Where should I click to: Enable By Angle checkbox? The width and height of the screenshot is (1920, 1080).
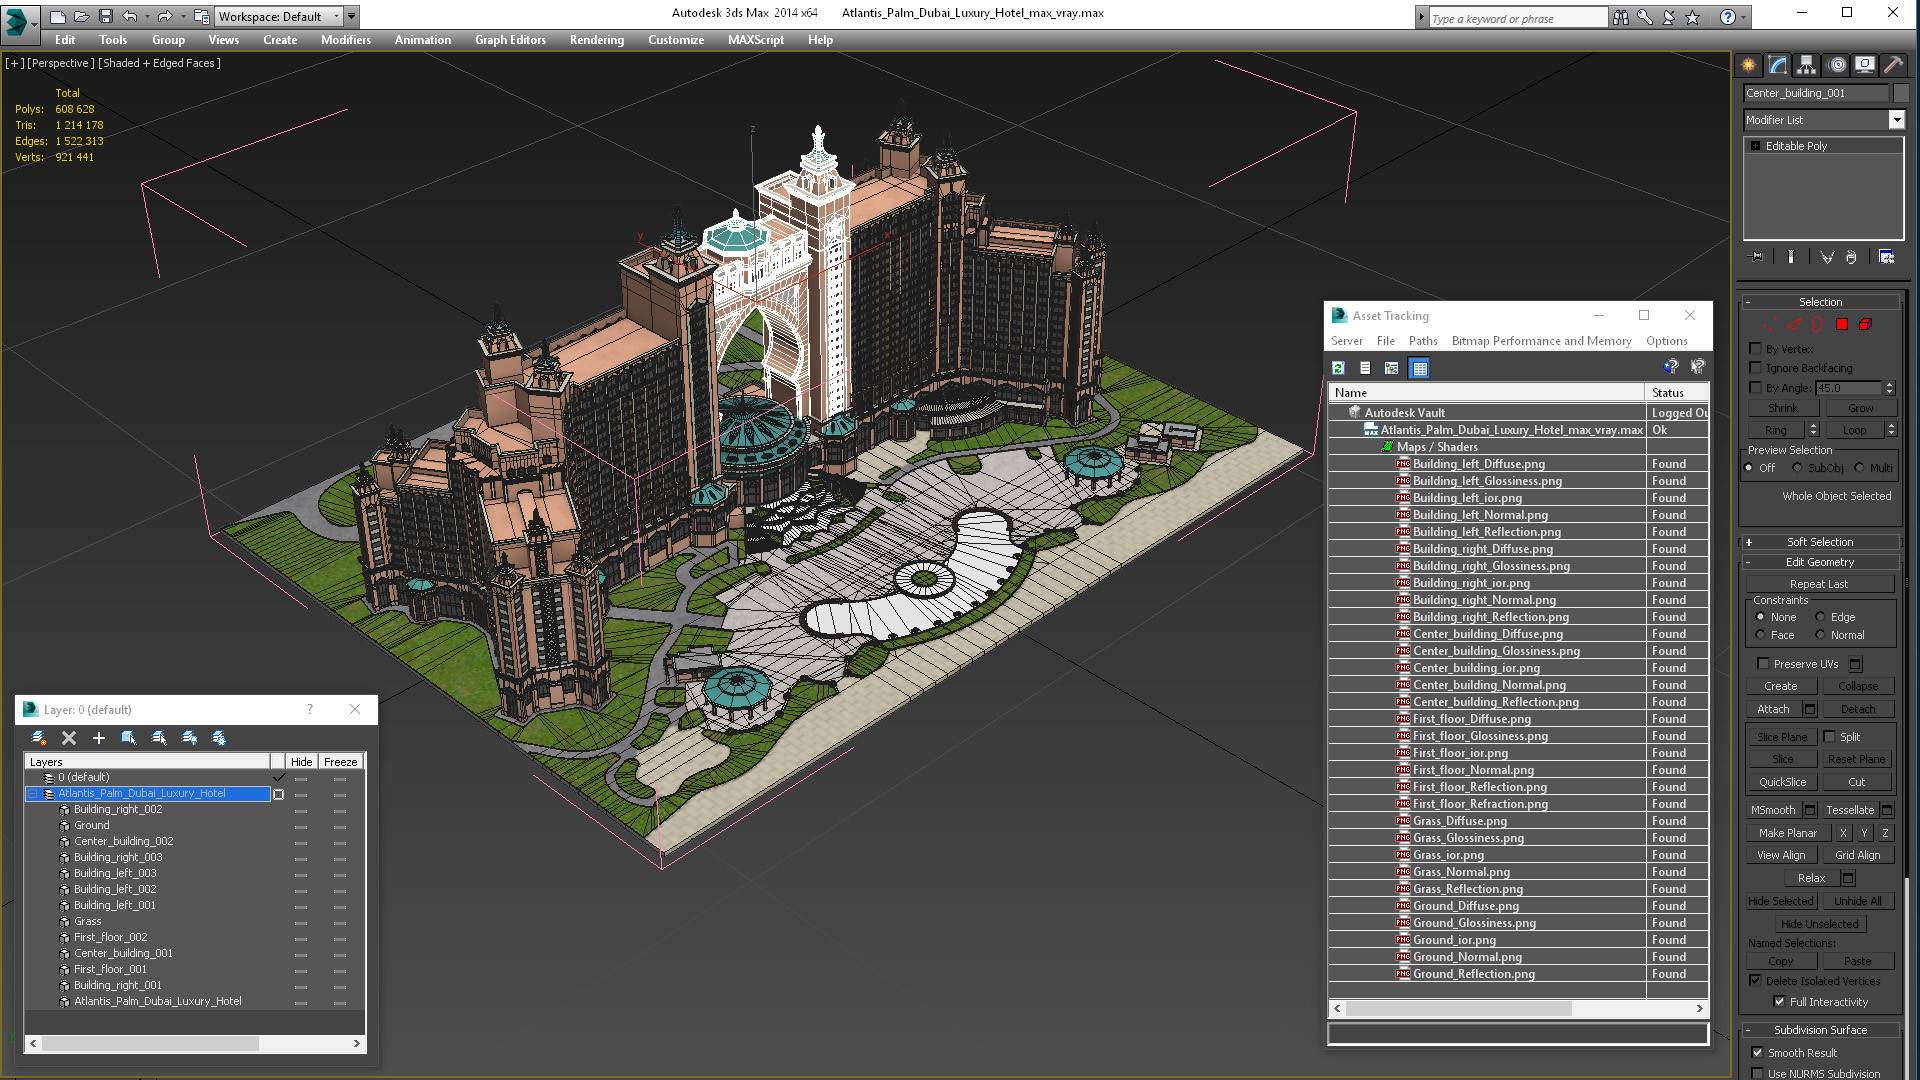pyautogui.click(x=1755, y=387)
